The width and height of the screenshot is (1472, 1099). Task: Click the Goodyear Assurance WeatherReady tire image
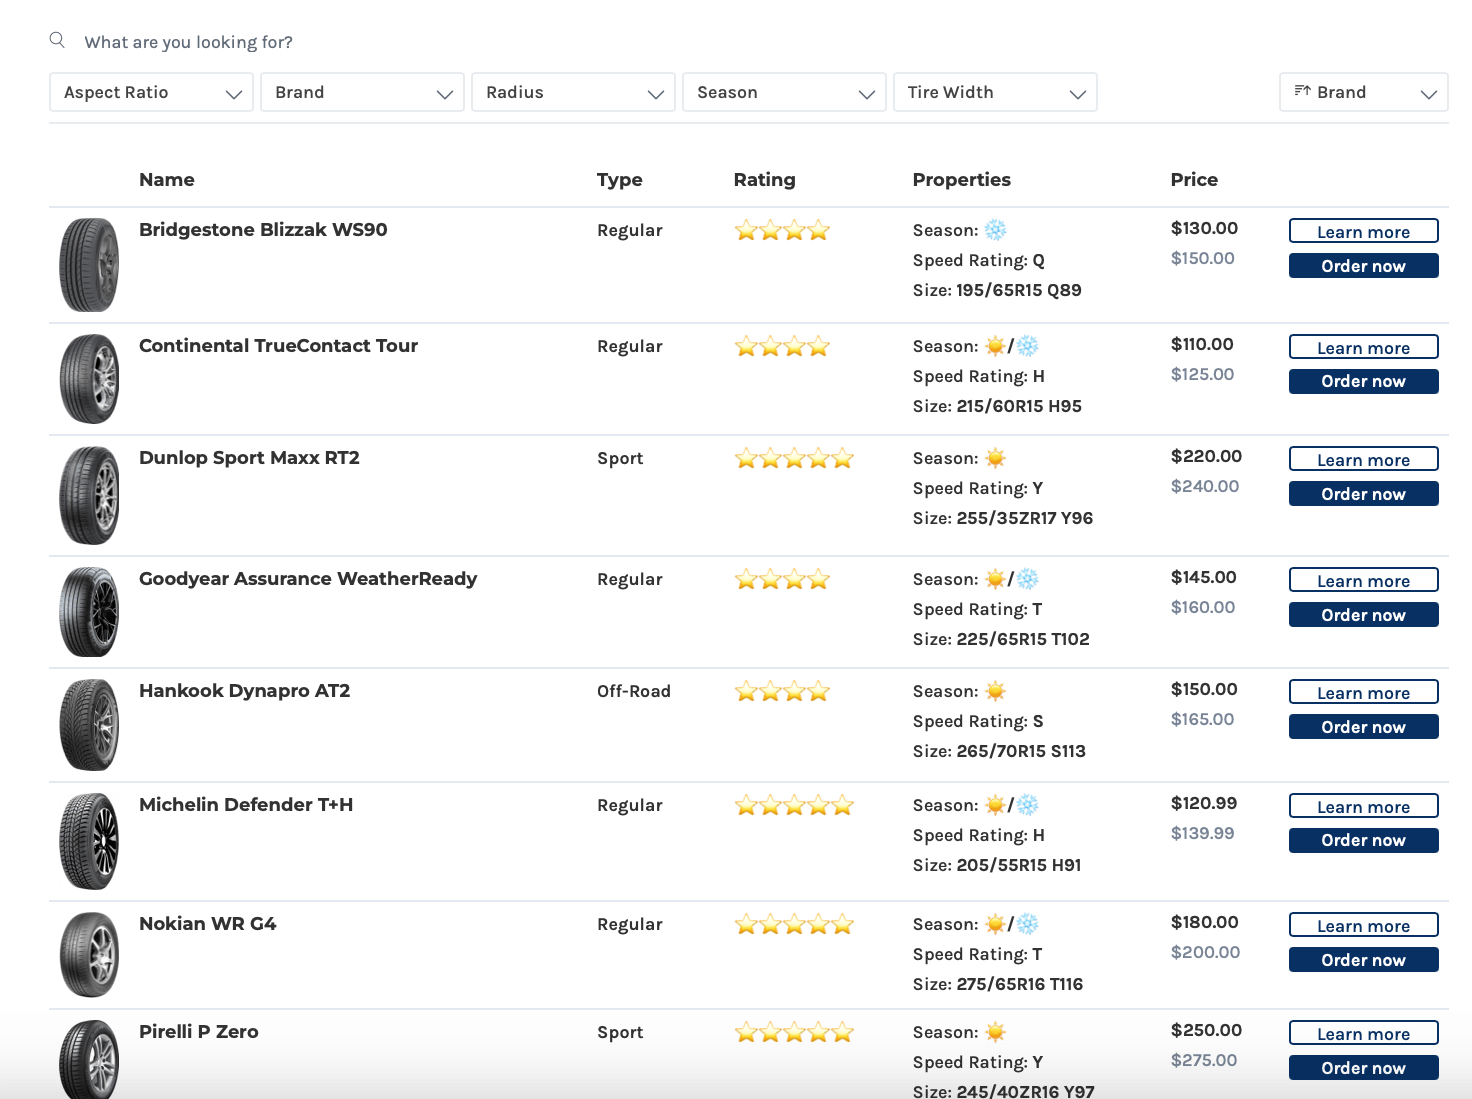(89, 612)
